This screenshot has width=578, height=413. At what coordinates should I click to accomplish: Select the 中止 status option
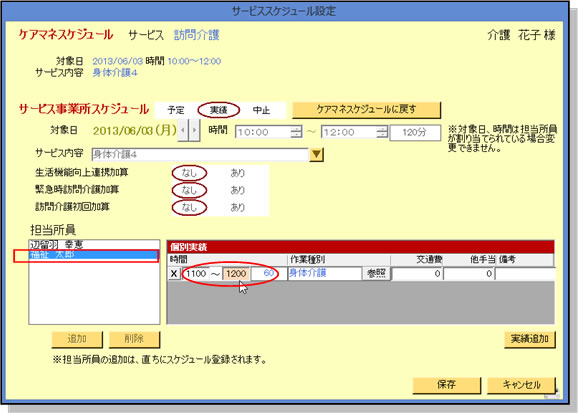click(261, 110)
